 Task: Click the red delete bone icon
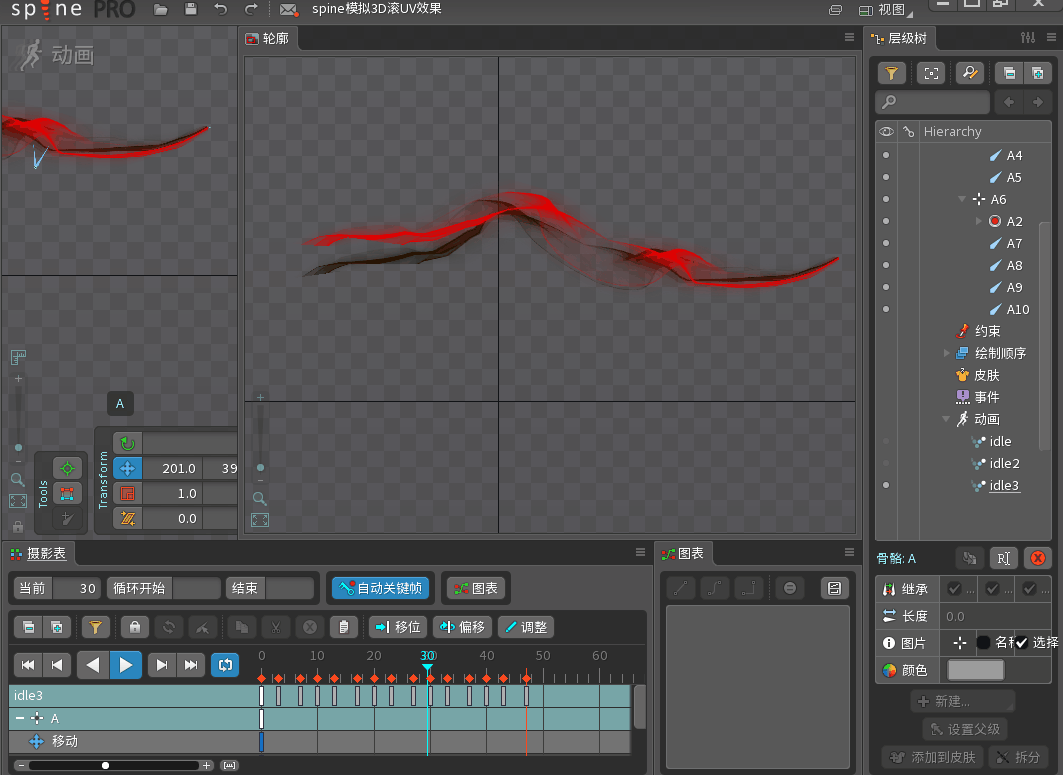1037,558
